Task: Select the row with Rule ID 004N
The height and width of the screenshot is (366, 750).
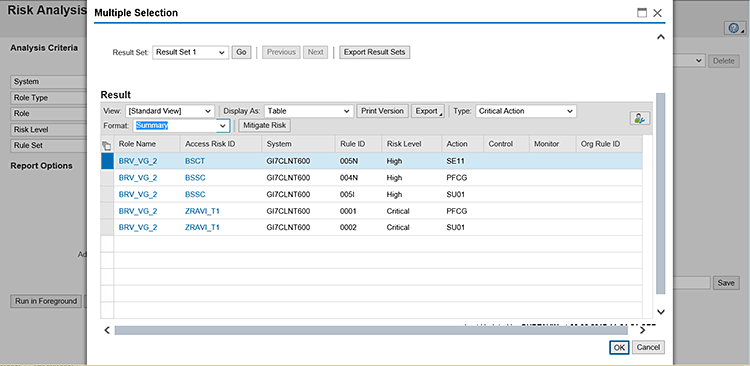Action: coord(107,177)
